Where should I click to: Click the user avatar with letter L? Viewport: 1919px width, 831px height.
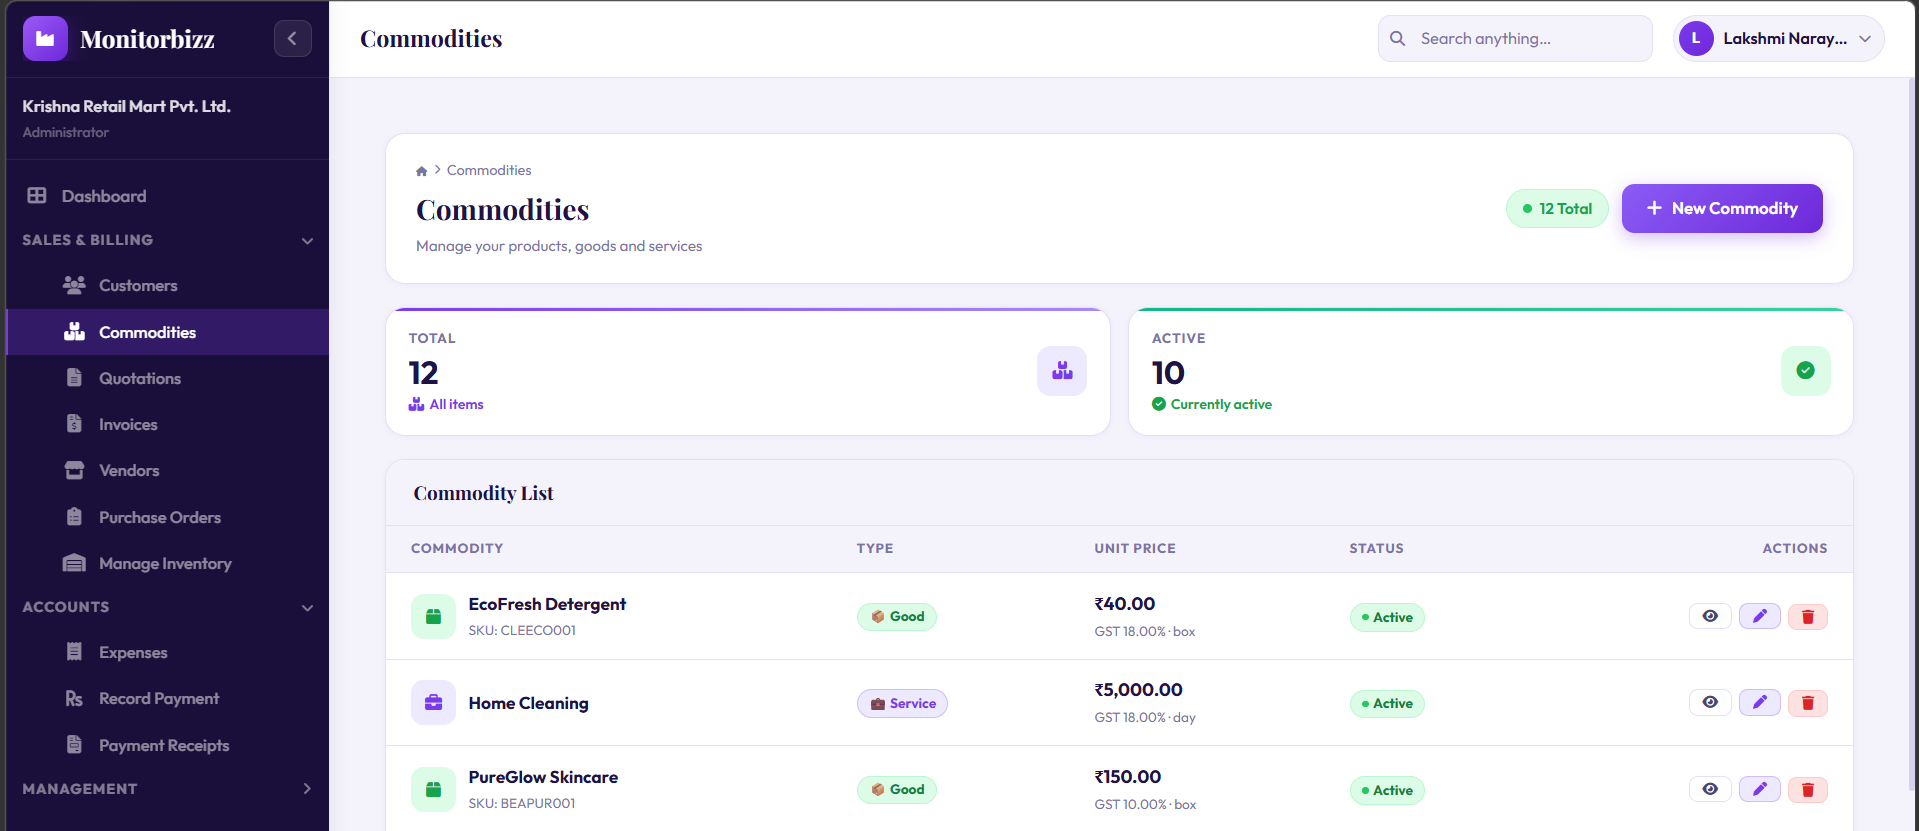pos(1695,39)
